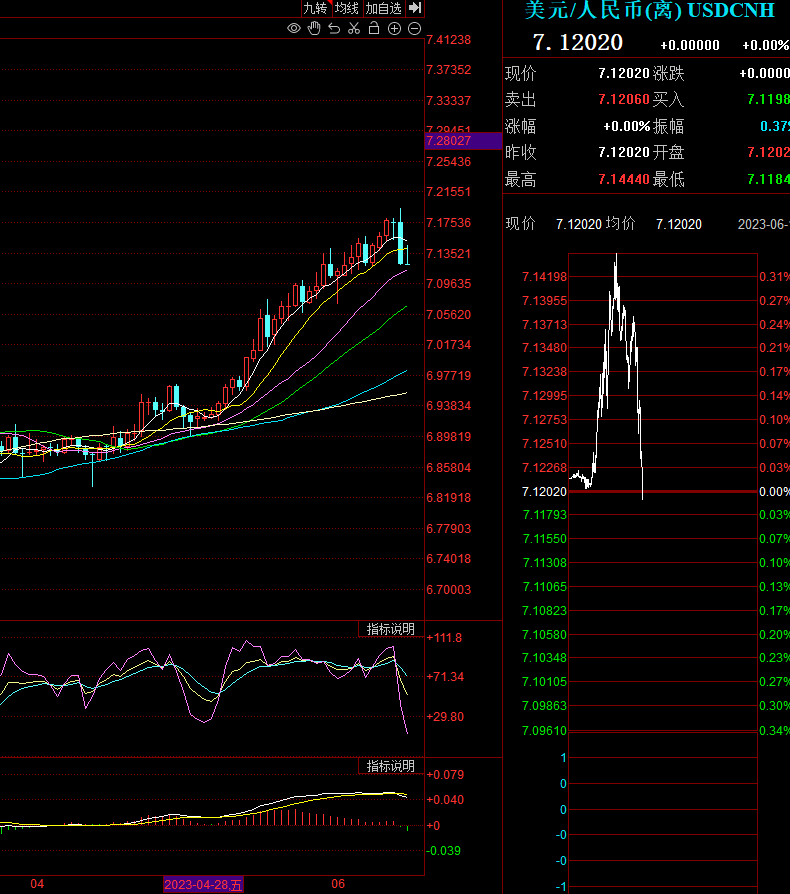This screenshot has width=790, height=894.
Task: Click the large 7.12020 price quote
Action: (577, 42)
